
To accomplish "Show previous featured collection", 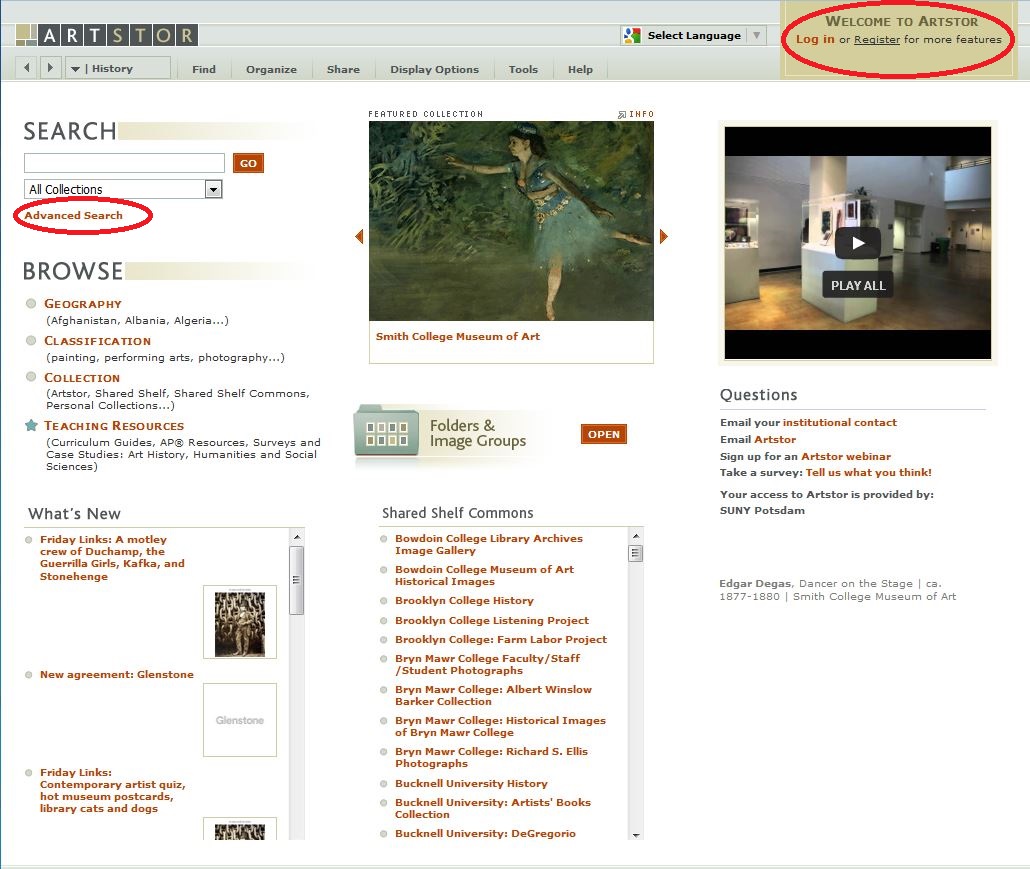I will (359, 236).
